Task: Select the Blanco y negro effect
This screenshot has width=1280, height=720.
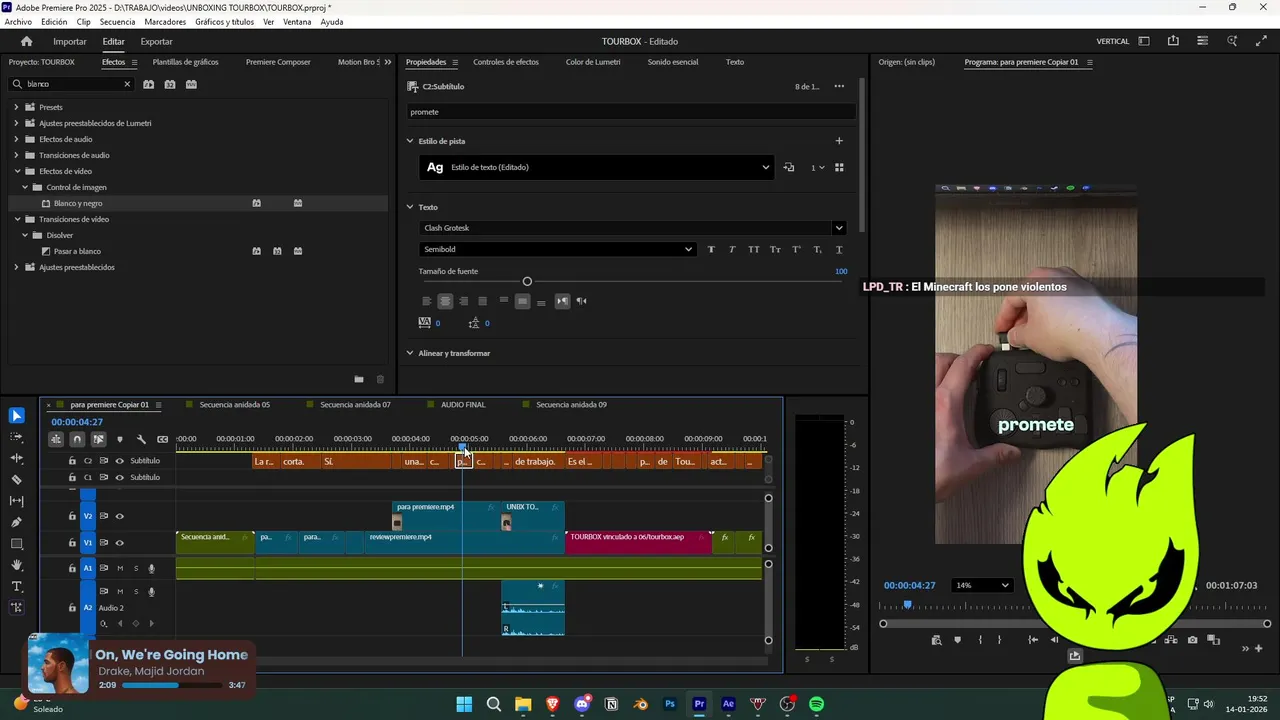Action: click(78, 203)
